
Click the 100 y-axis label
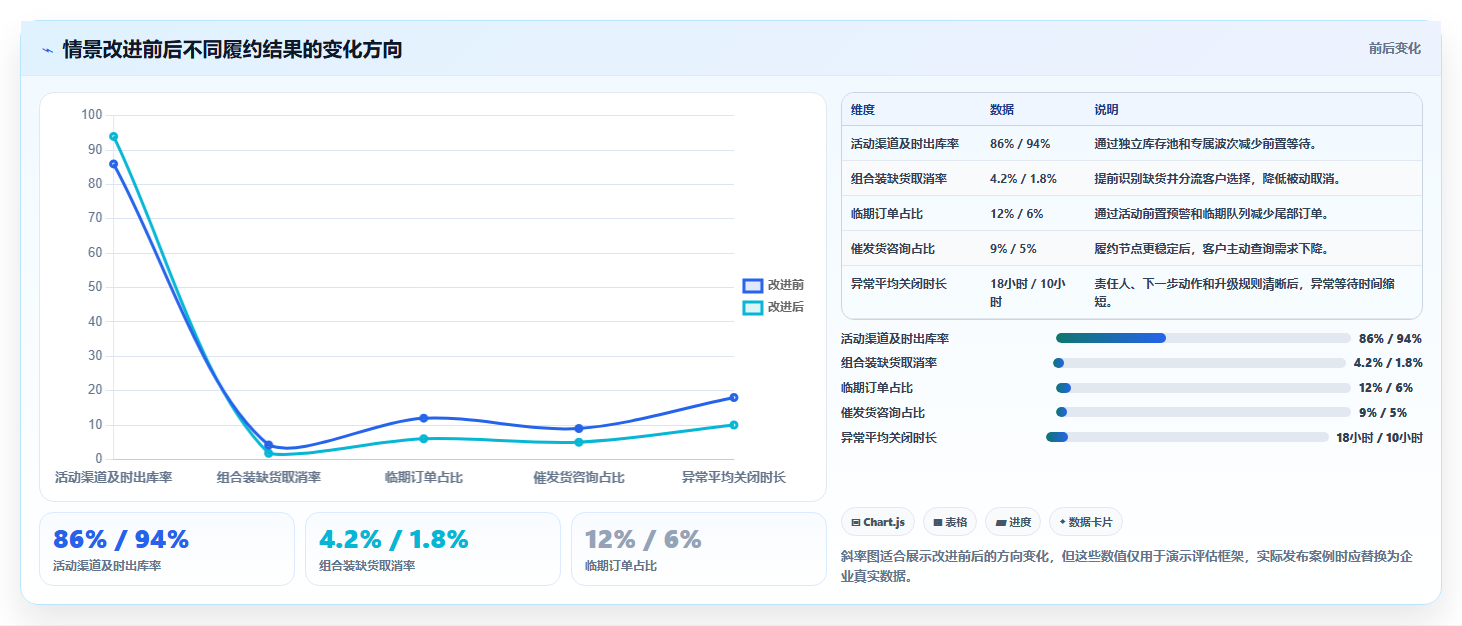coord(92,115)
